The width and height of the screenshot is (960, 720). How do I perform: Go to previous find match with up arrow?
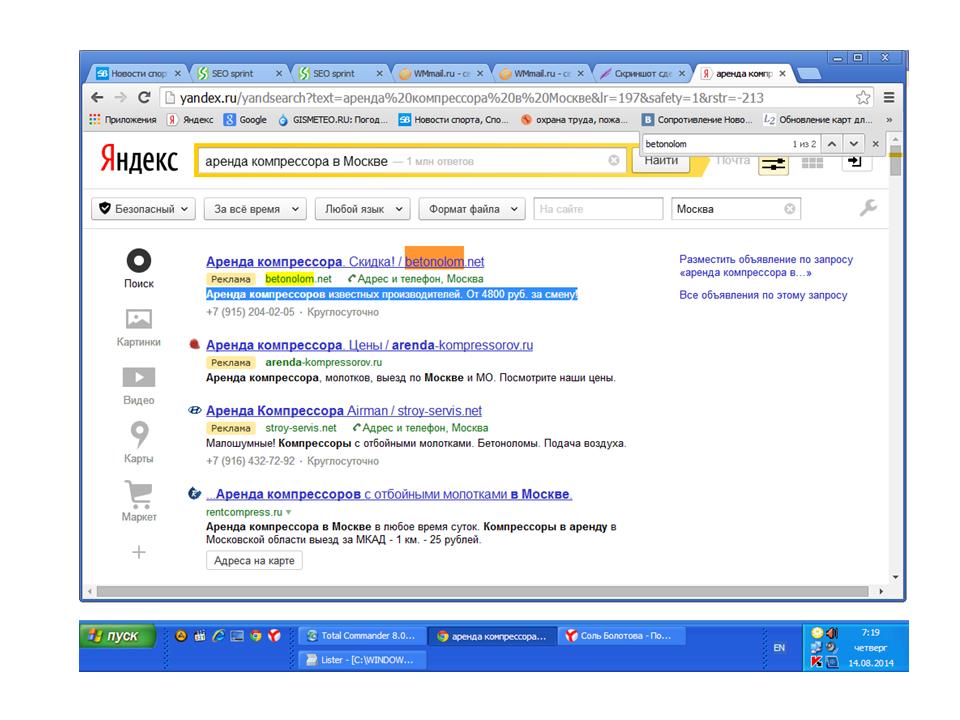(831, 144)
